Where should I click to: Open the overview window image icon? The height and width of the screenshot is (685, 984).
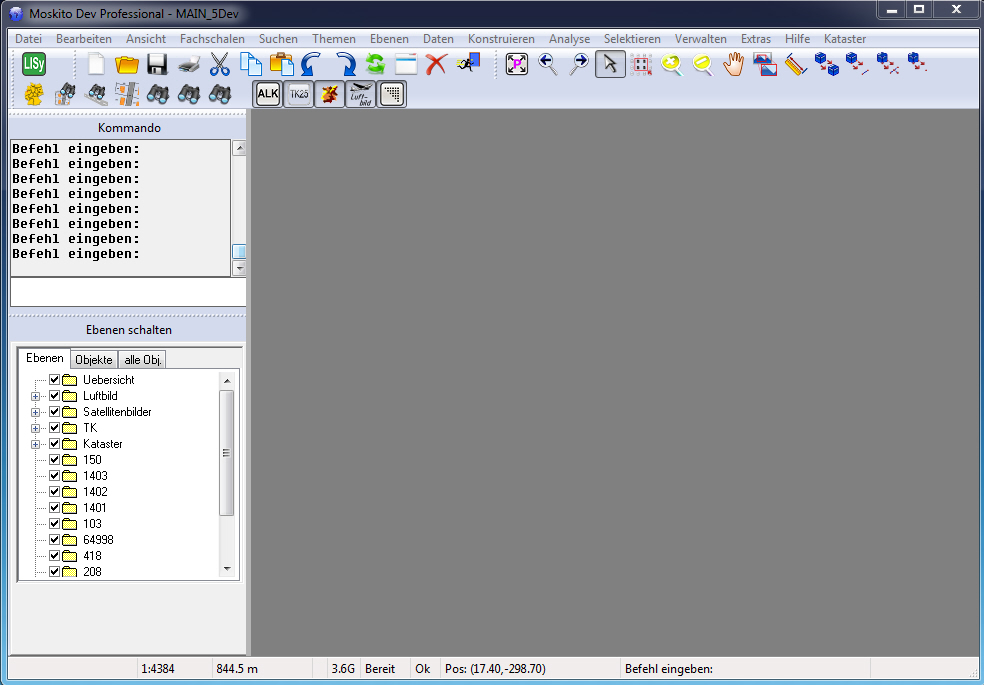click(x=764, y=64)
